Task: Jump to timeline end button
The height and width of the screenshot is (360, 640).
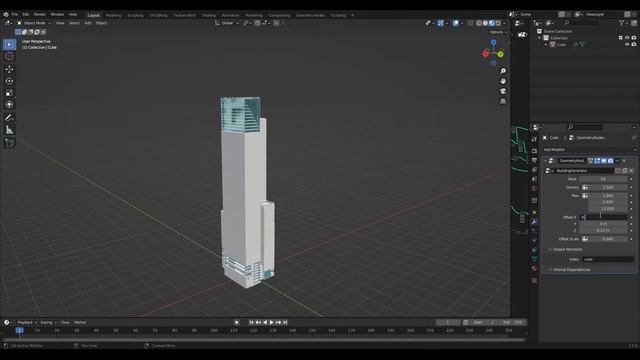Action: click(x=285, y=322)
